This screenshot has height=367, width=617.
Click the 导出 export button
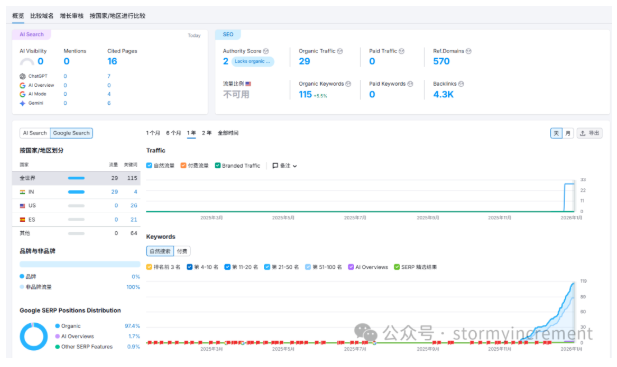(589, 133)
